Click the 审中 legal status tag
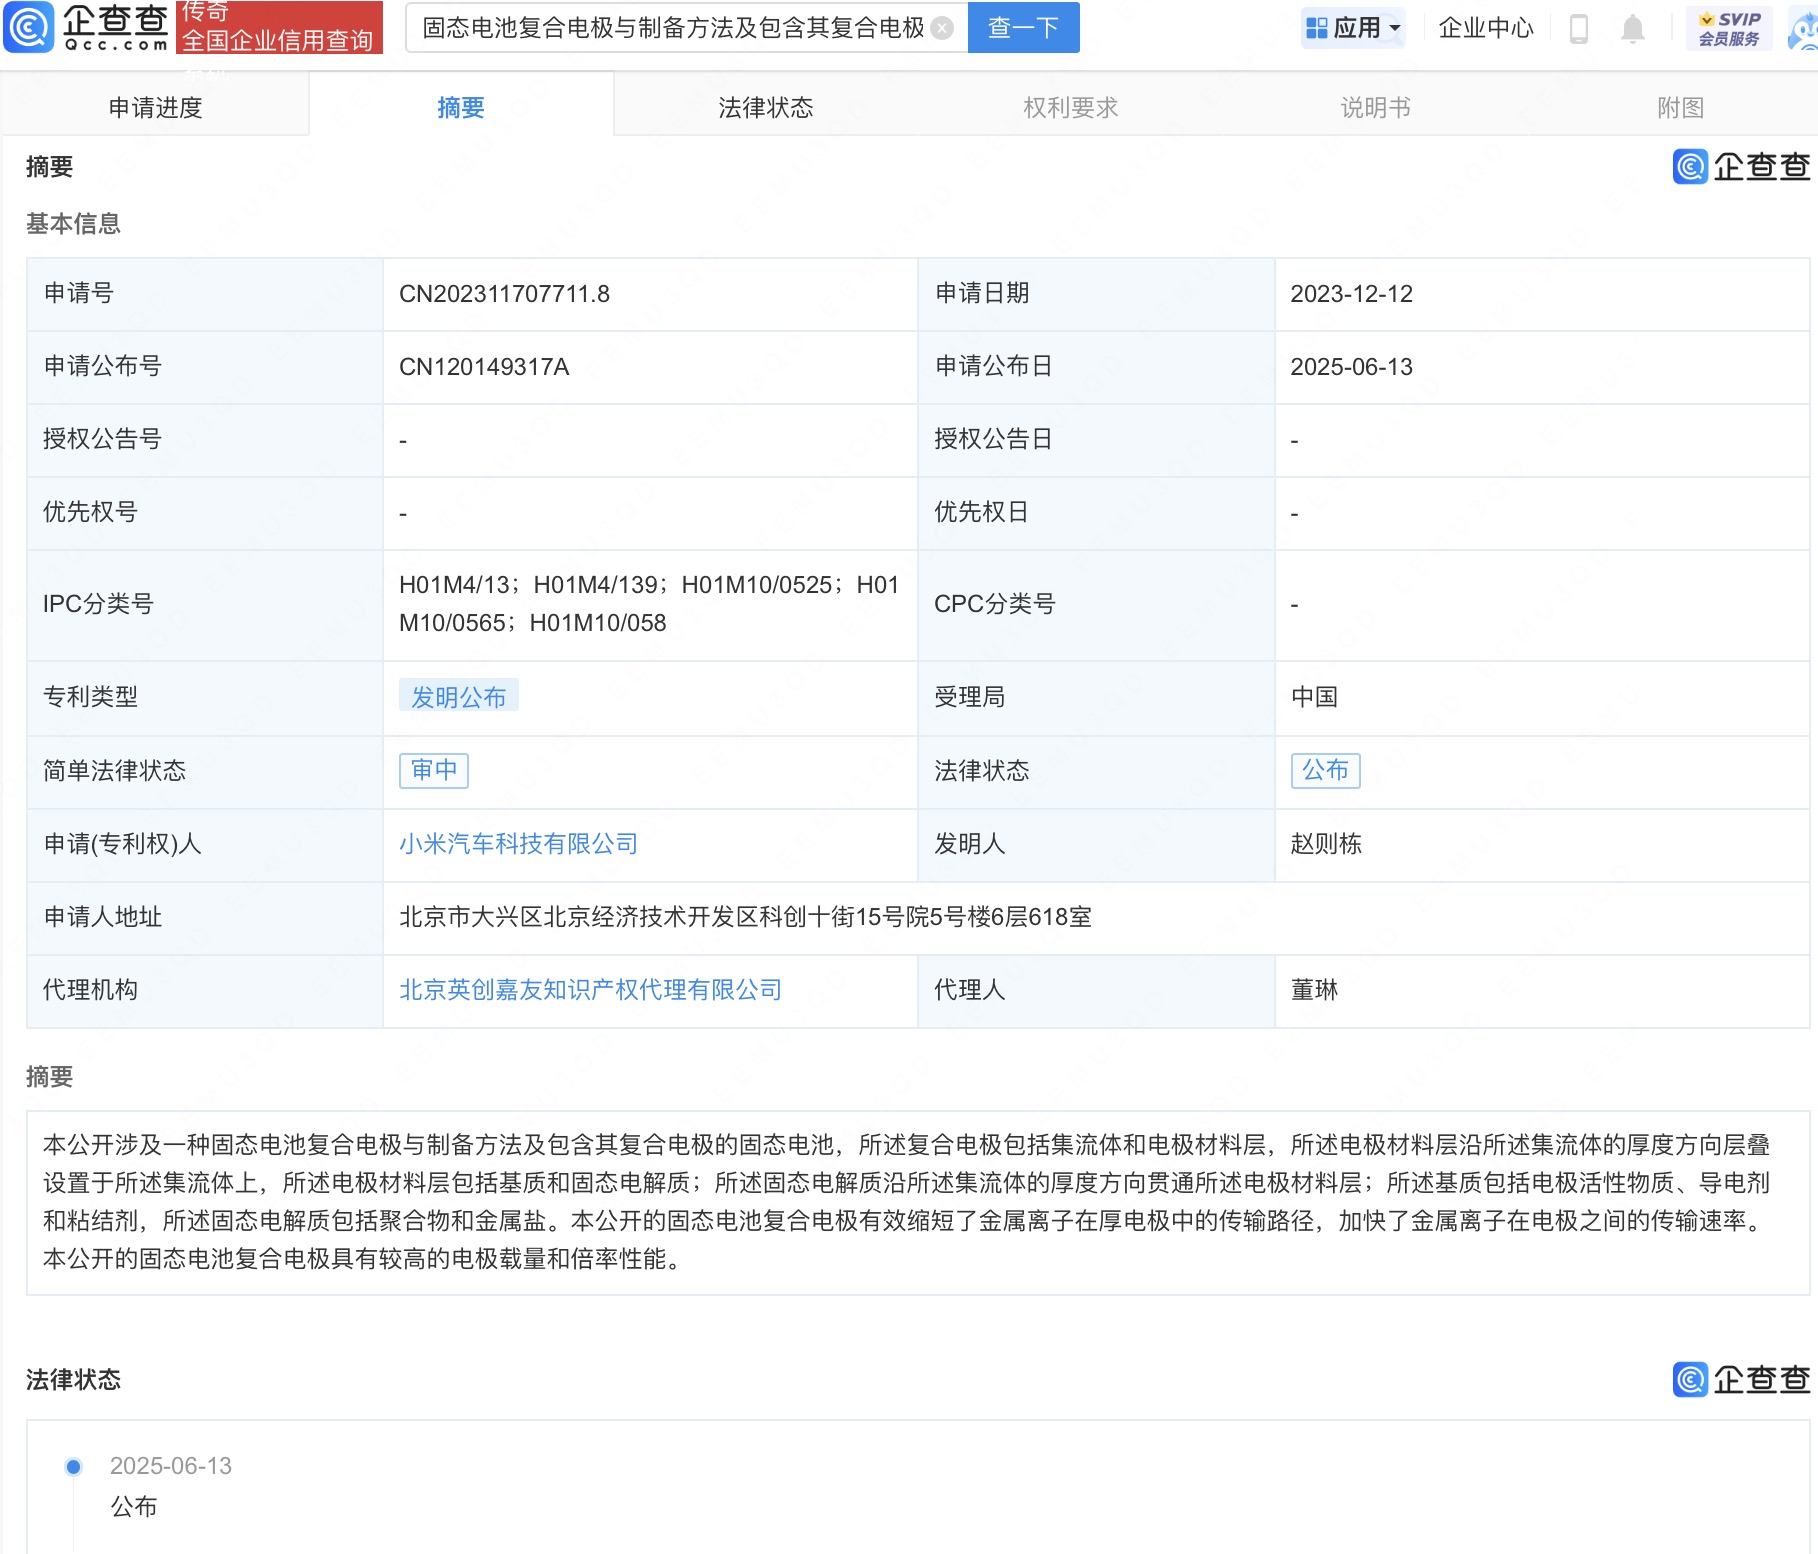 434,770
